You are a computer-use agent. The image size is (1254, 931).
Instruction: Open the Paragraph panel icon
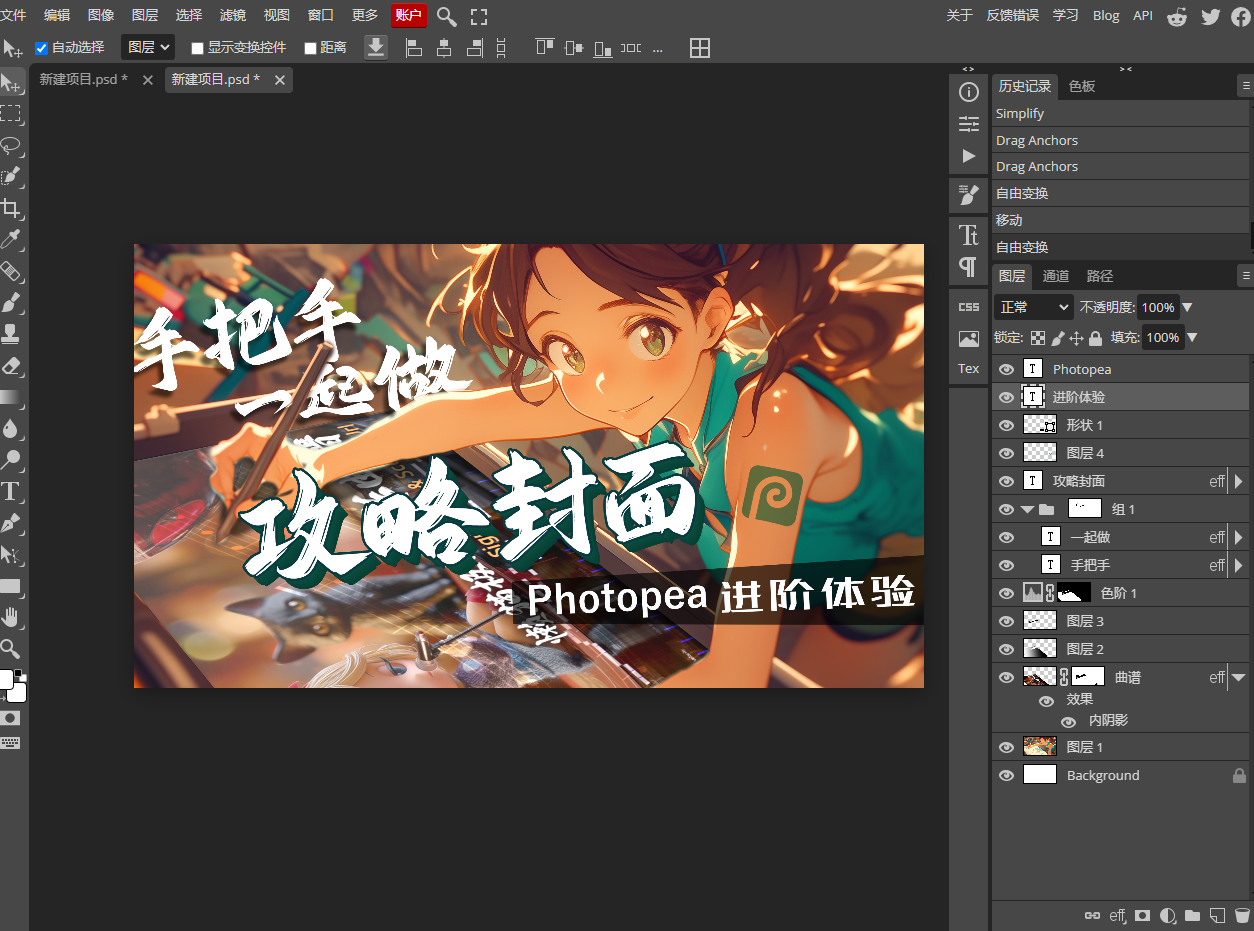[969, 267]
